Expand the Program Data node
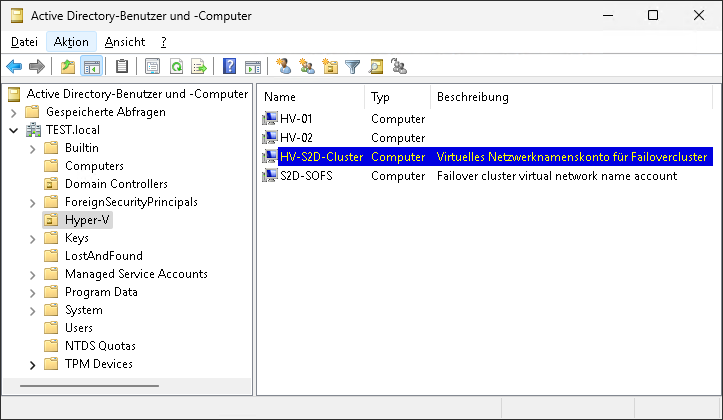 point(32,292)
